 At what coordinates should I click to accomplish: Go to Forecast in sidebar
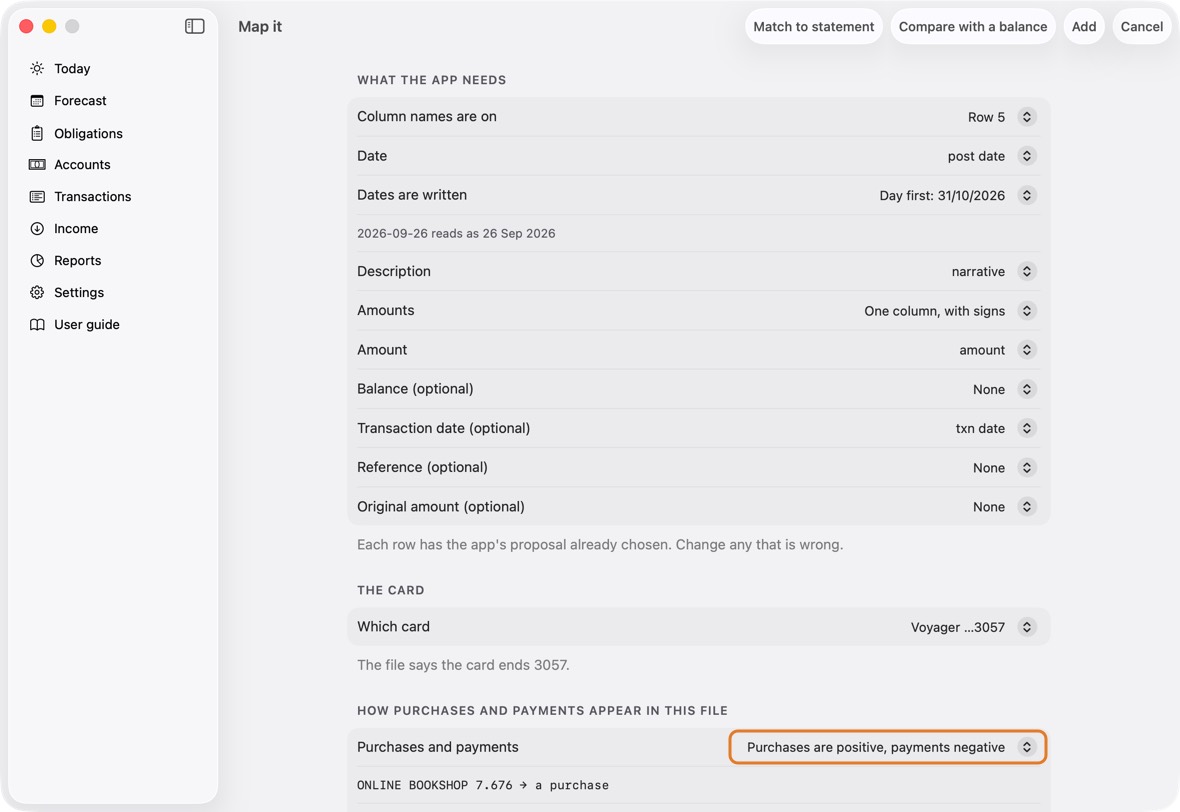point(80,101)
